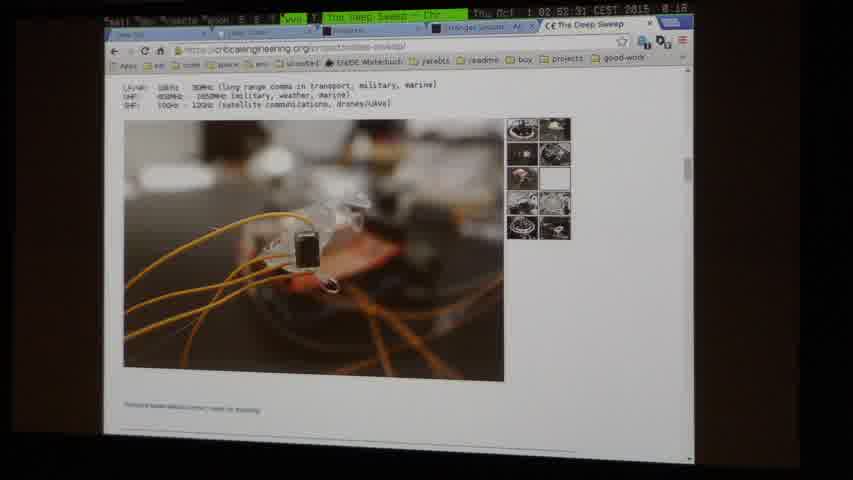Open the home page via the house icon
The width and height of the screenshot is (853, 480).
pos(160,51)
